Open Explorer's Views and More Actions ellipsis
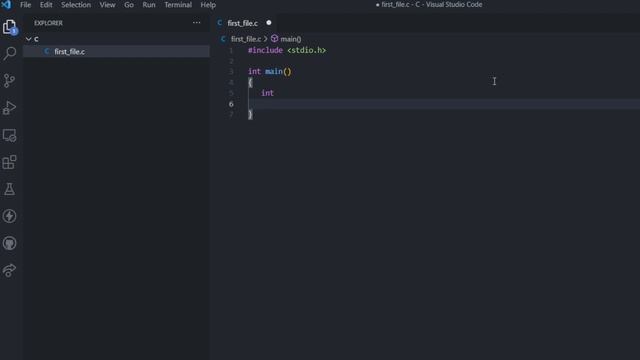 point(196,23)
